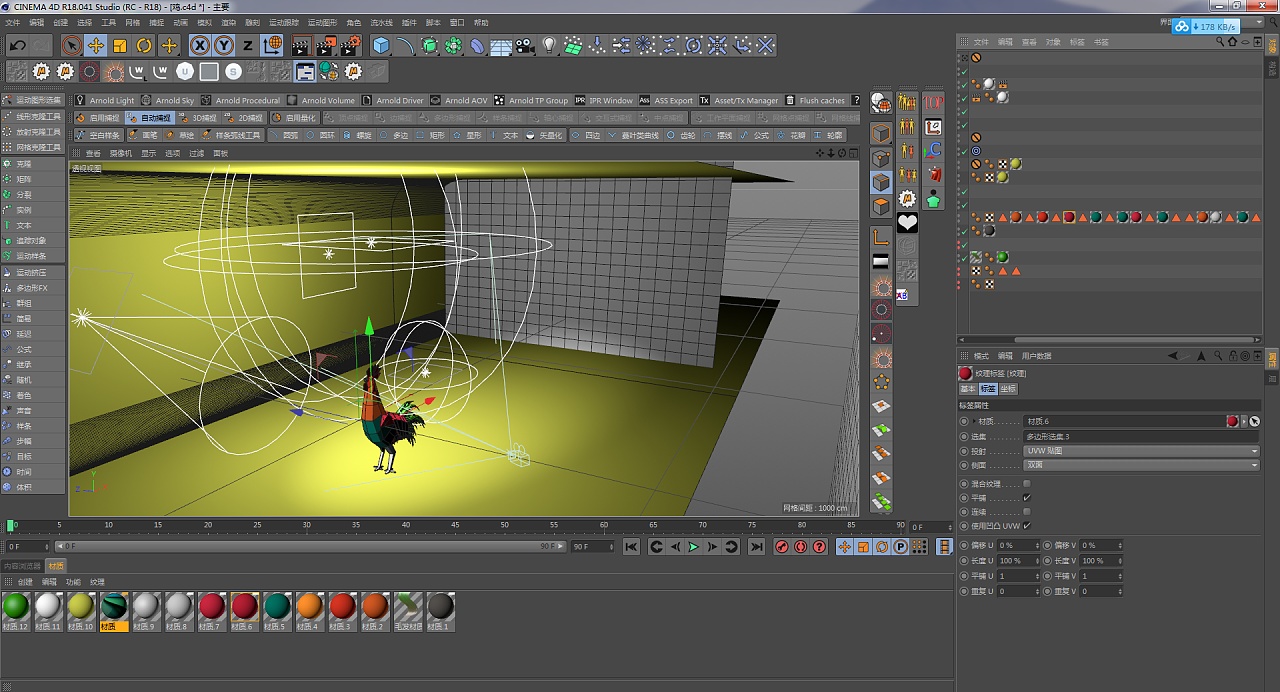The image size is (1280, 692).
Task: Click the Keyframe Selection question-mark button
Action: (820, 547)
